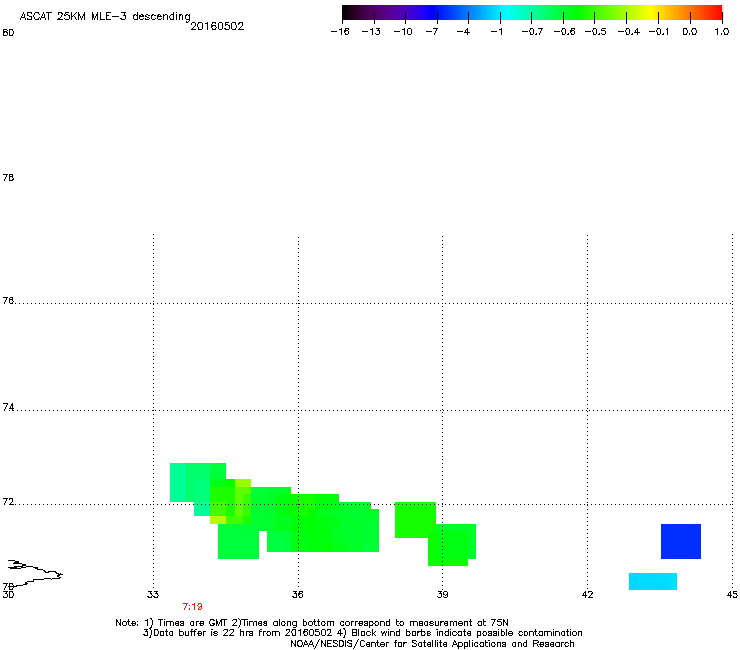740x650 pixels.
Task: Click the cyan data cell near 43 longitude
Action: coord(653,582)
